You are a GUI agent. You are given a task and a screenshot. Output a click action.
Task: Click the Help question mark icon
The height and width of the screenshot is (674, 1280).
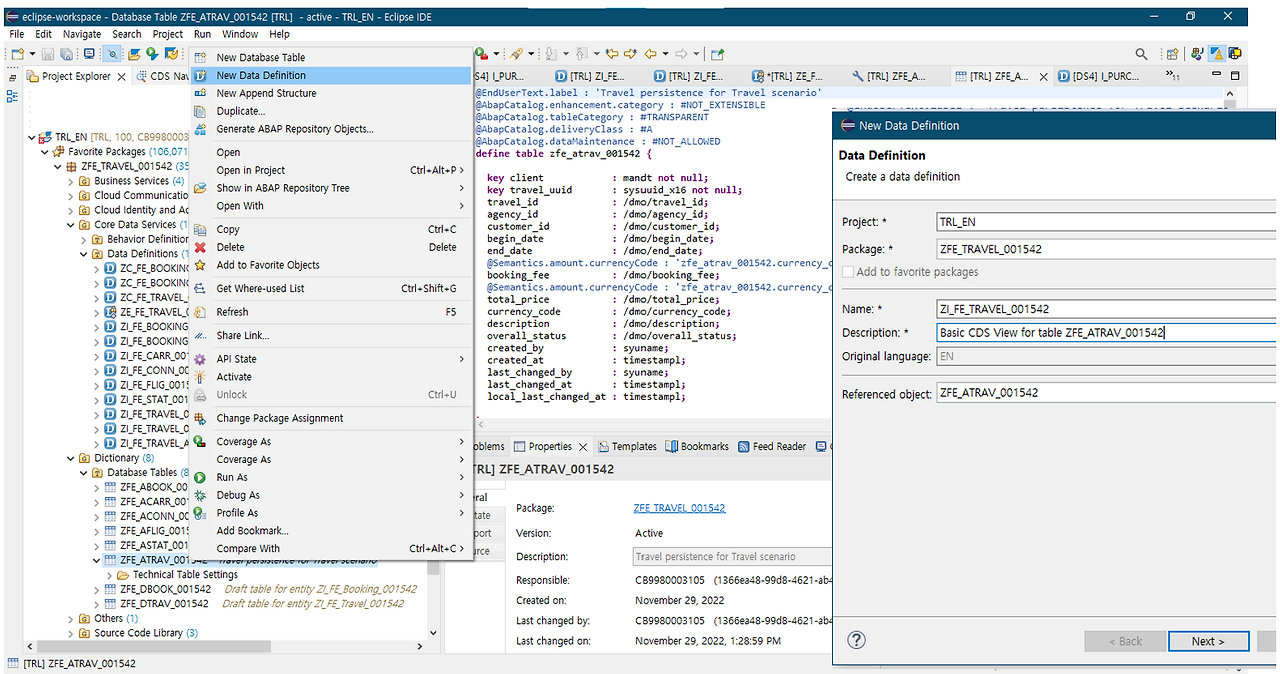click(x=856, y=641)
